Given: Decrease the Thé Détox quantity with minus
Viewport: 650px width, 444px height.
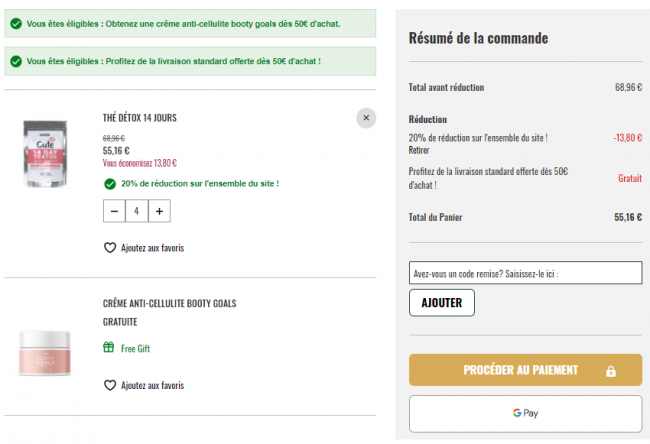Looking at the screenshot, I should [x=114, y=211].
